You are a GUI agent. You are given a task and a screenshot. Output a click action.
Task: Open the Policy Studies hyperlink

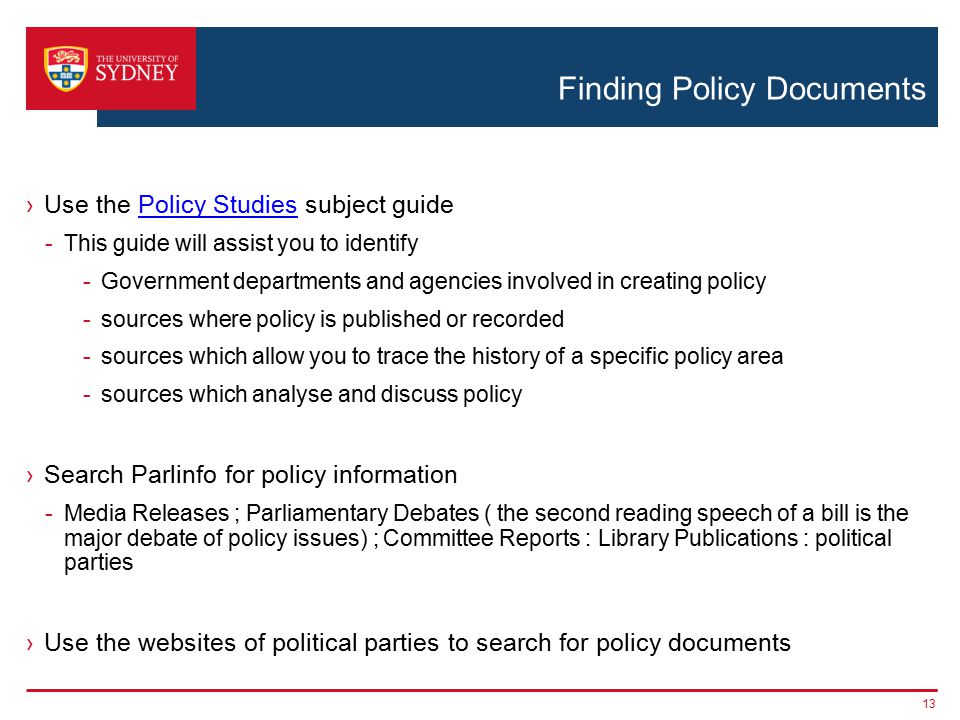coord(217,204)
